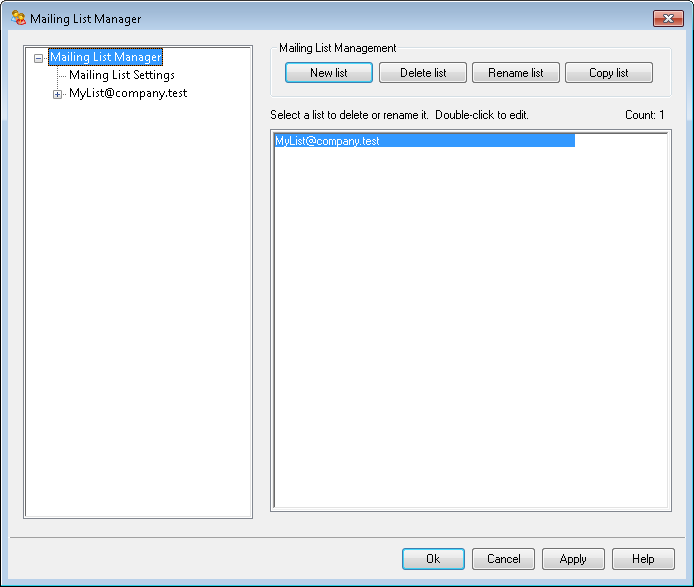The width and height of the screenshot is (694, 587).
Task: Hit the Copy list button
Action: [x=608, y=73]
